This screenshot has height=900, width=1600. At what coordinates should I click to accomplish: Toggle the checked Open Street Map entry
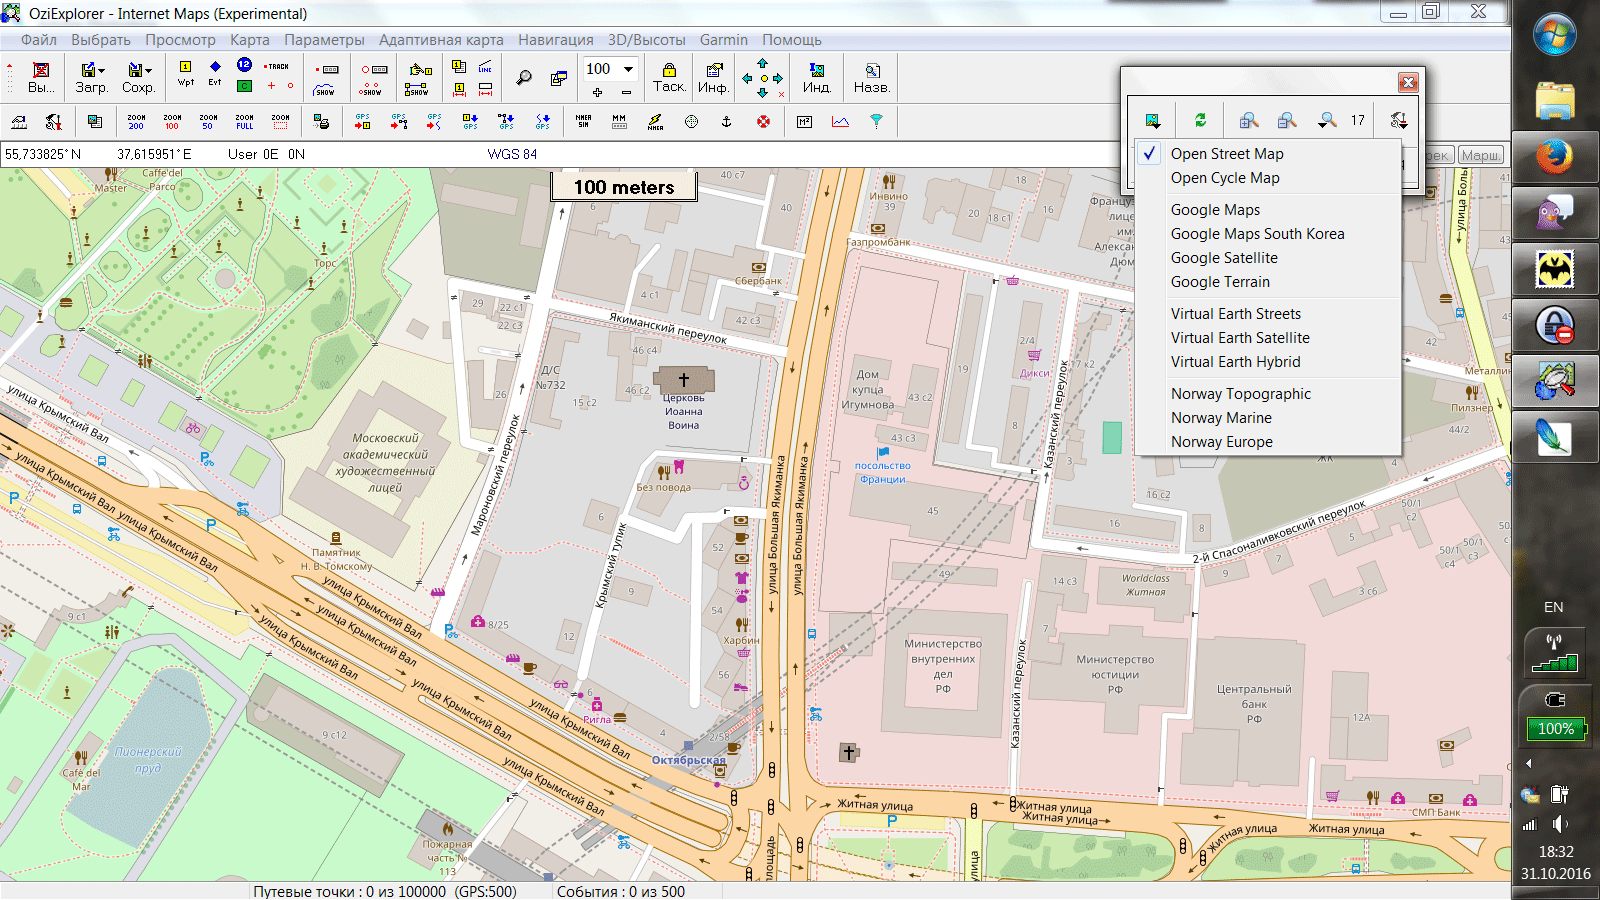tap(1227, 154)
